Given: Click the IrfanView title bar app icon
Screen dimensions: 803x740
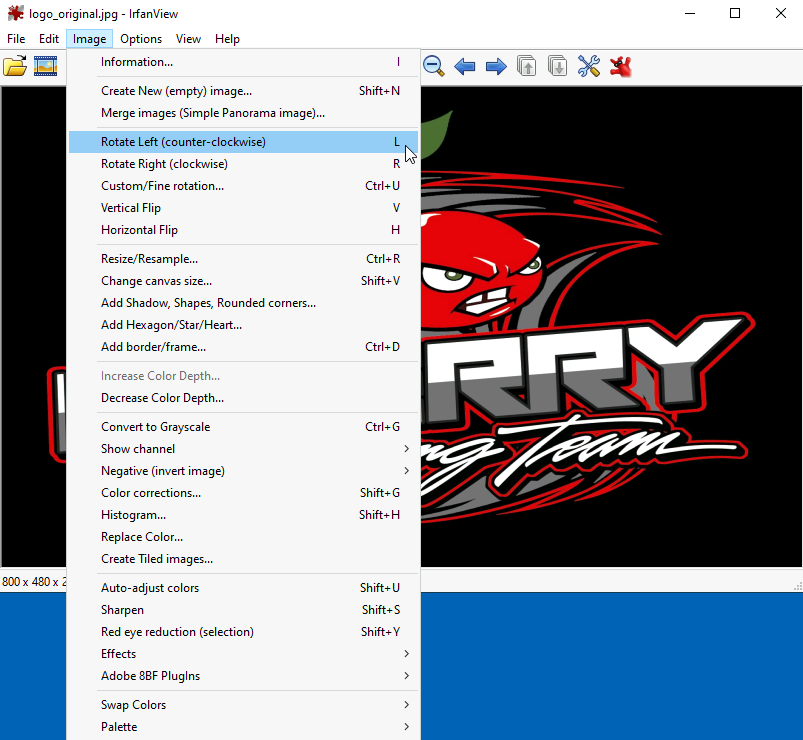Looking at the screenshot, I should point(15,13).
